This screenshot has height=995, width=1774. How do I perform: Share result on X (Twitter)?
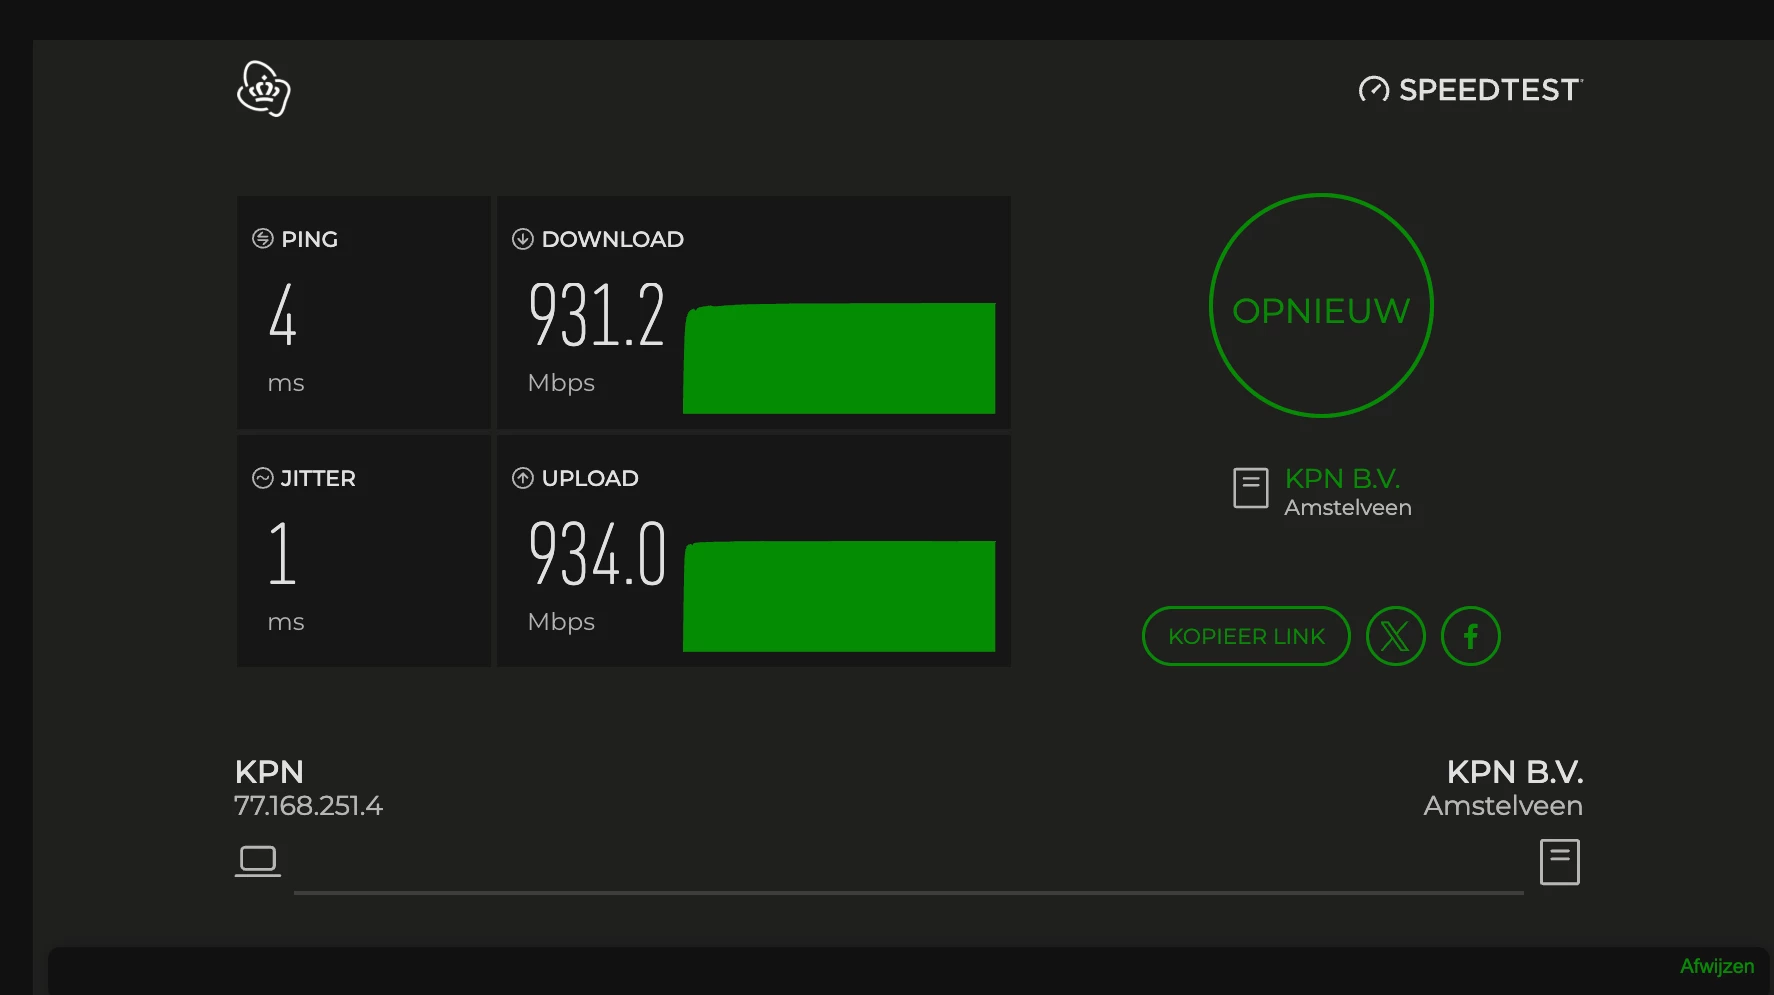1395,636
